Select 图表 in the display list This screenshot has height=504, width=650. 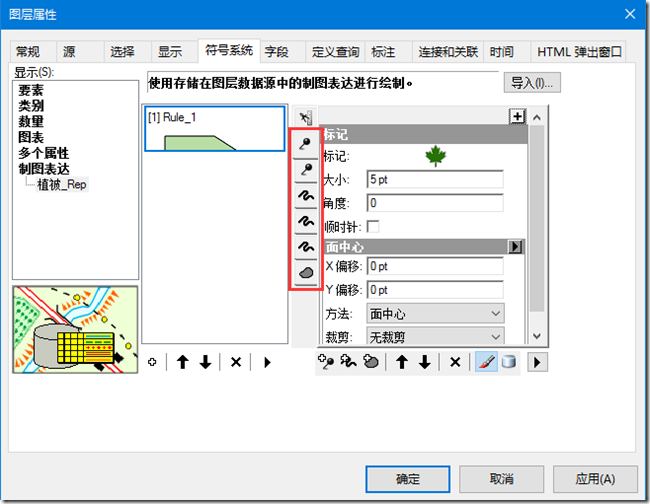pyautogui.click(x=31, y=138)
